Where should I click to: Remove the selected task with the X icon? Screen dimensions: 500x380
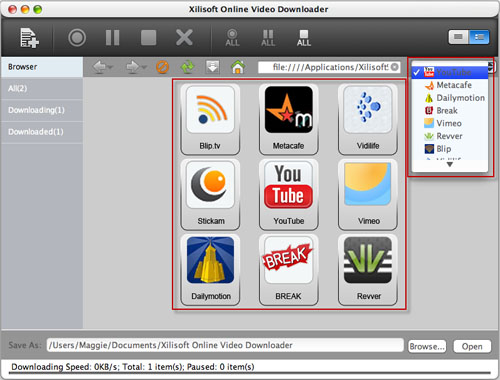pyautogui.click(x=184, y=37)
